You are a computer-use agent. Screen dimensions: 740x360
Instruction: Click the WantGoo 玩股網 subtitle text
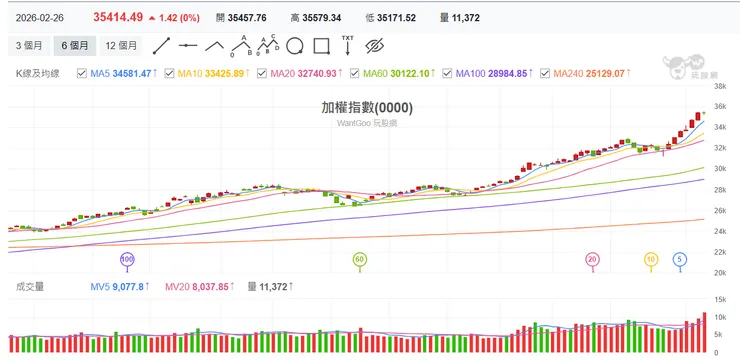click(x=367, y=123)
